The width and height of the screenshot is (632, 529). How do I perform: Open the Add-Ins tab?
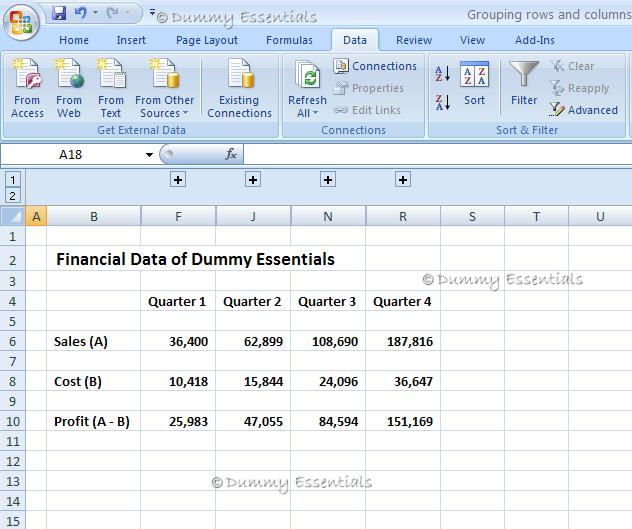click(535, 40)
